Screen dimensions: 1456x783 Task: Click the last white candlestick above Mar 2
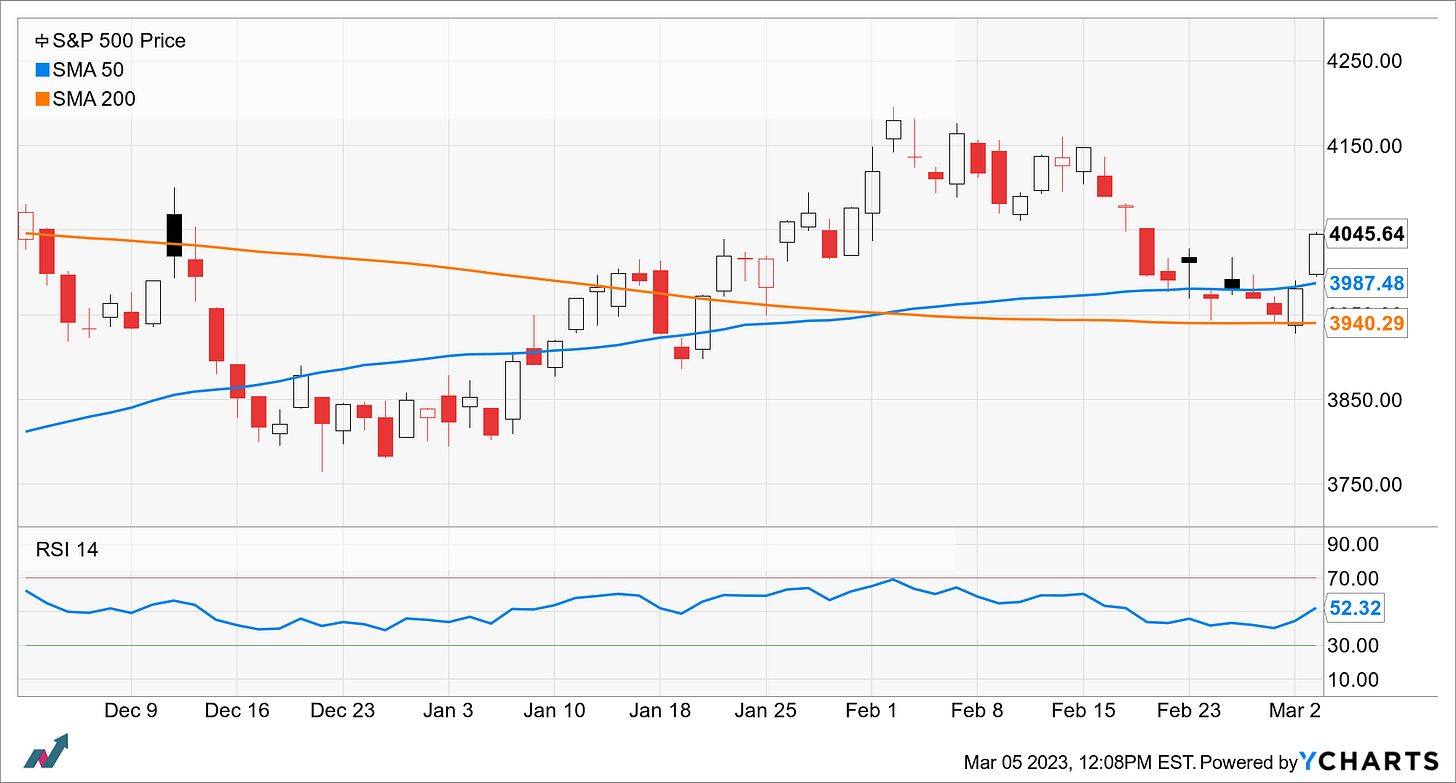[1317, 254]
